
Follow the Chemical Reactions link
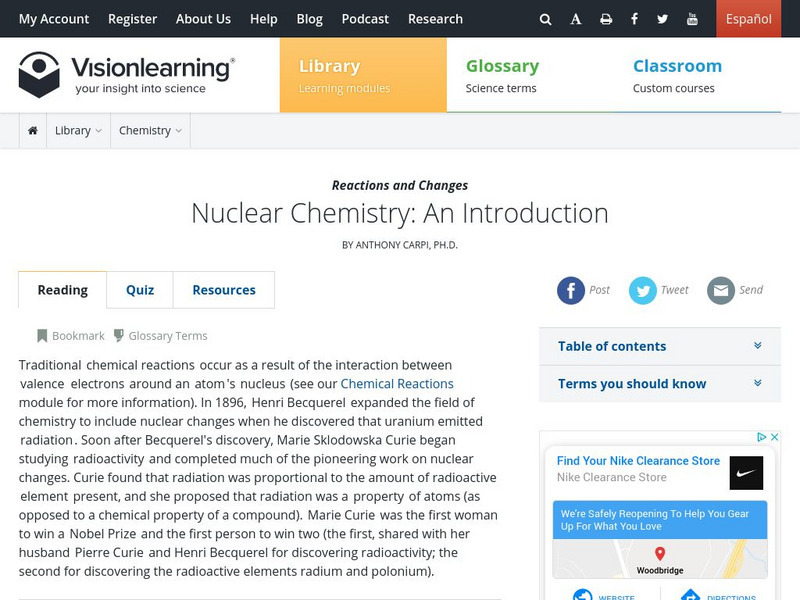tap(397, 384)
